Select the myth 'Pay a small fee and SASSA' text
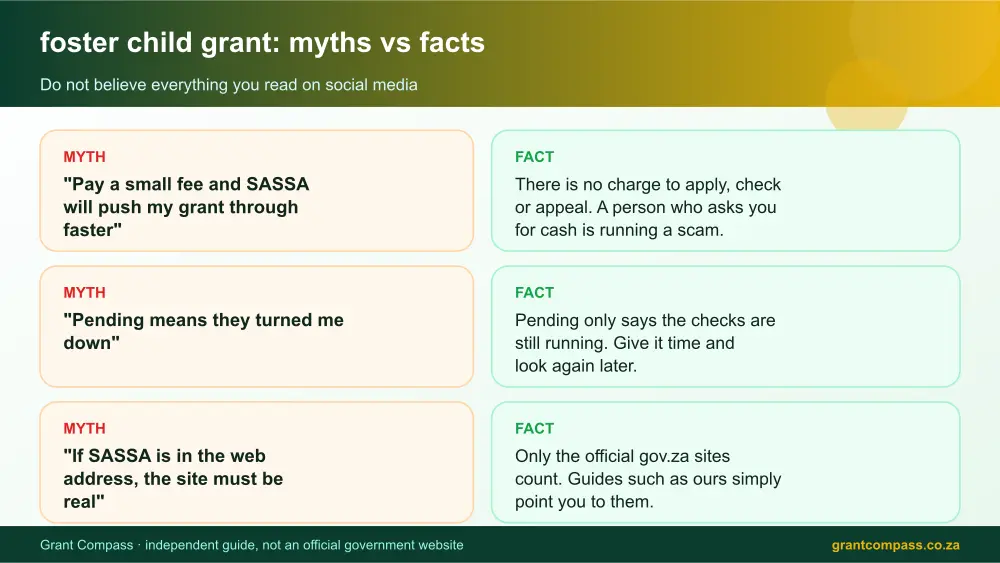This screenshot has width=1000, height=563. [x=186, y=207]
